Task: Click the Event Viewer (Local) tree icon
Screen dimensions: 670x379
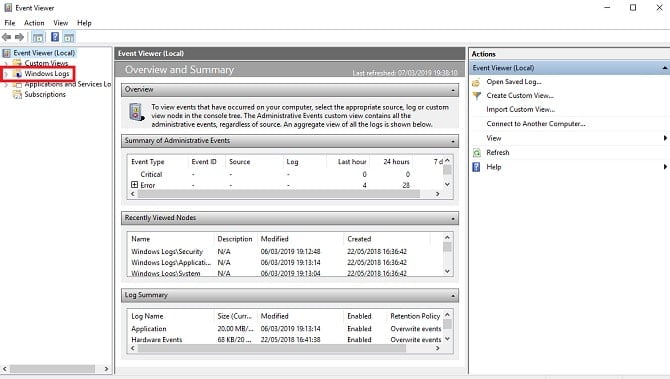Action: (6, 53)
